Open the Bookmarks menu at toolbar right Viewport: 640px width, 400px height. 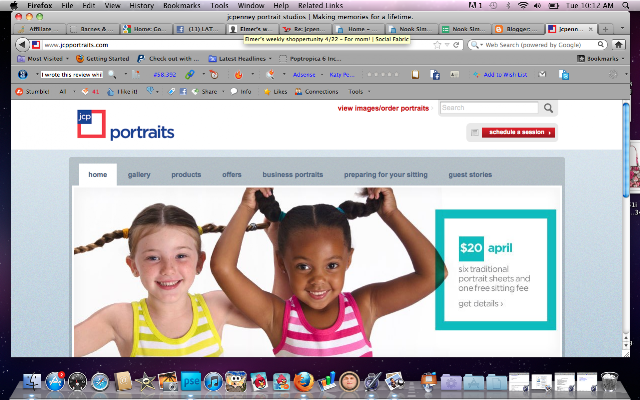[x=601, y=59]
